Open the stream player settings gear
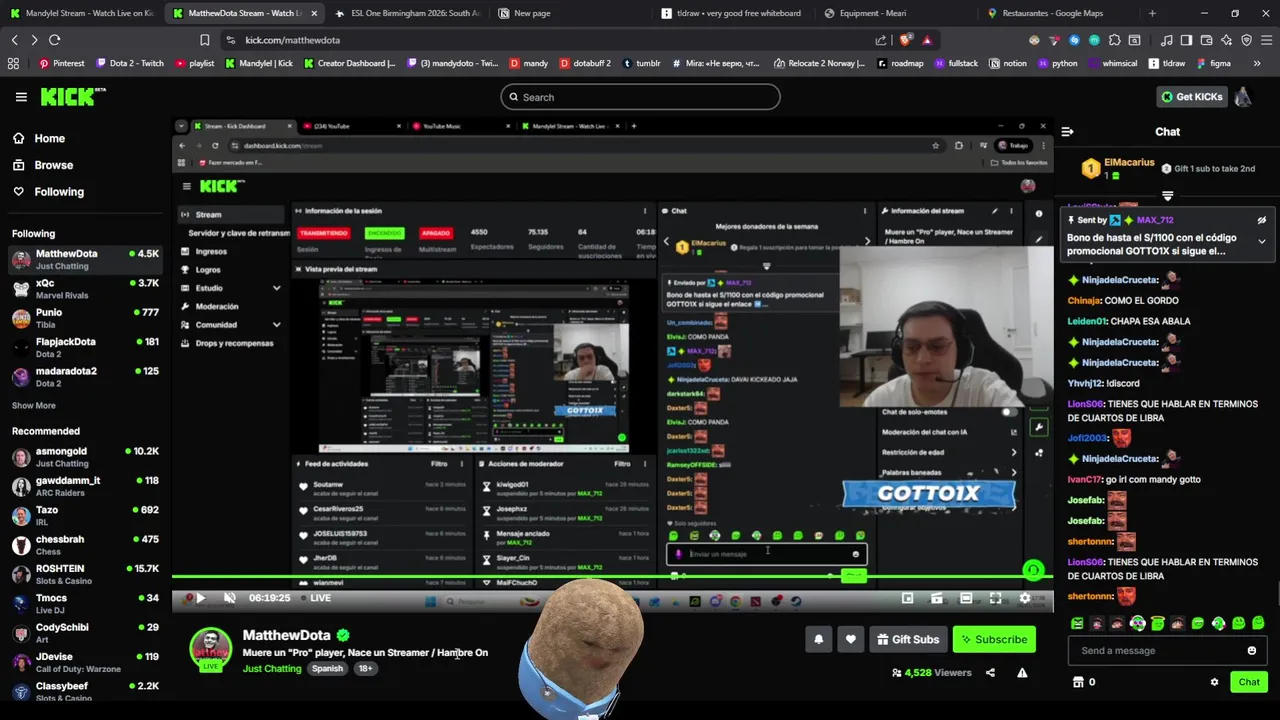The width and height of the screenshot is (1280, 720). tap(1025, 598)
